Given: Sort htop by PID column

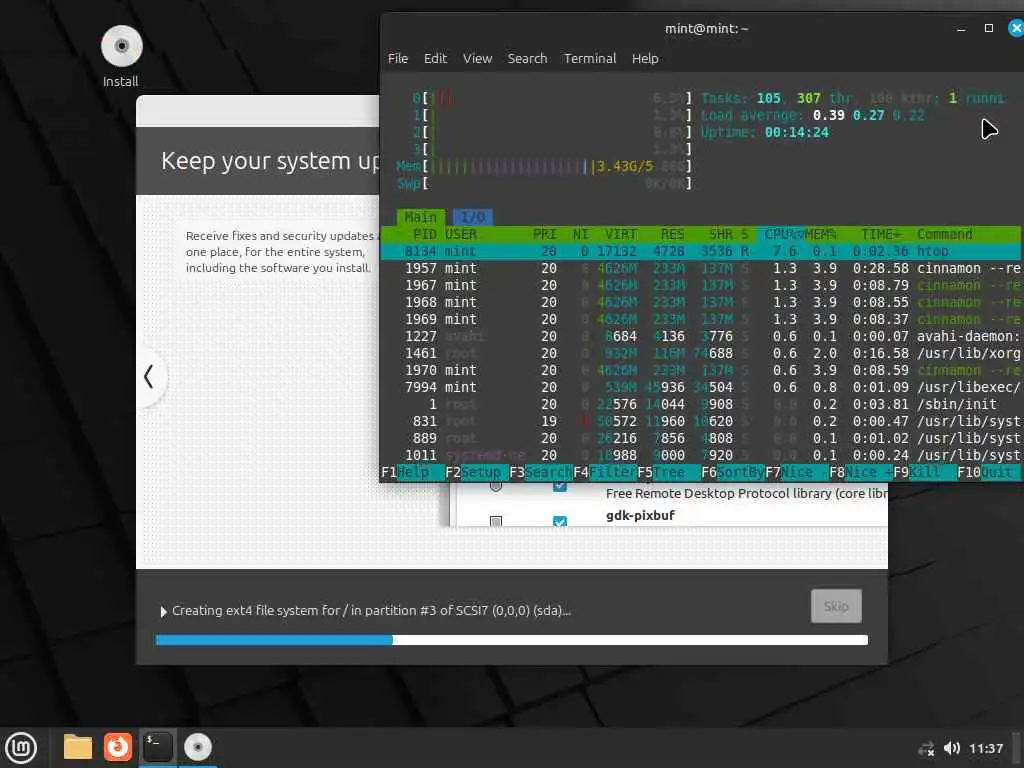Looking at the screenshot, I should 424,234.
